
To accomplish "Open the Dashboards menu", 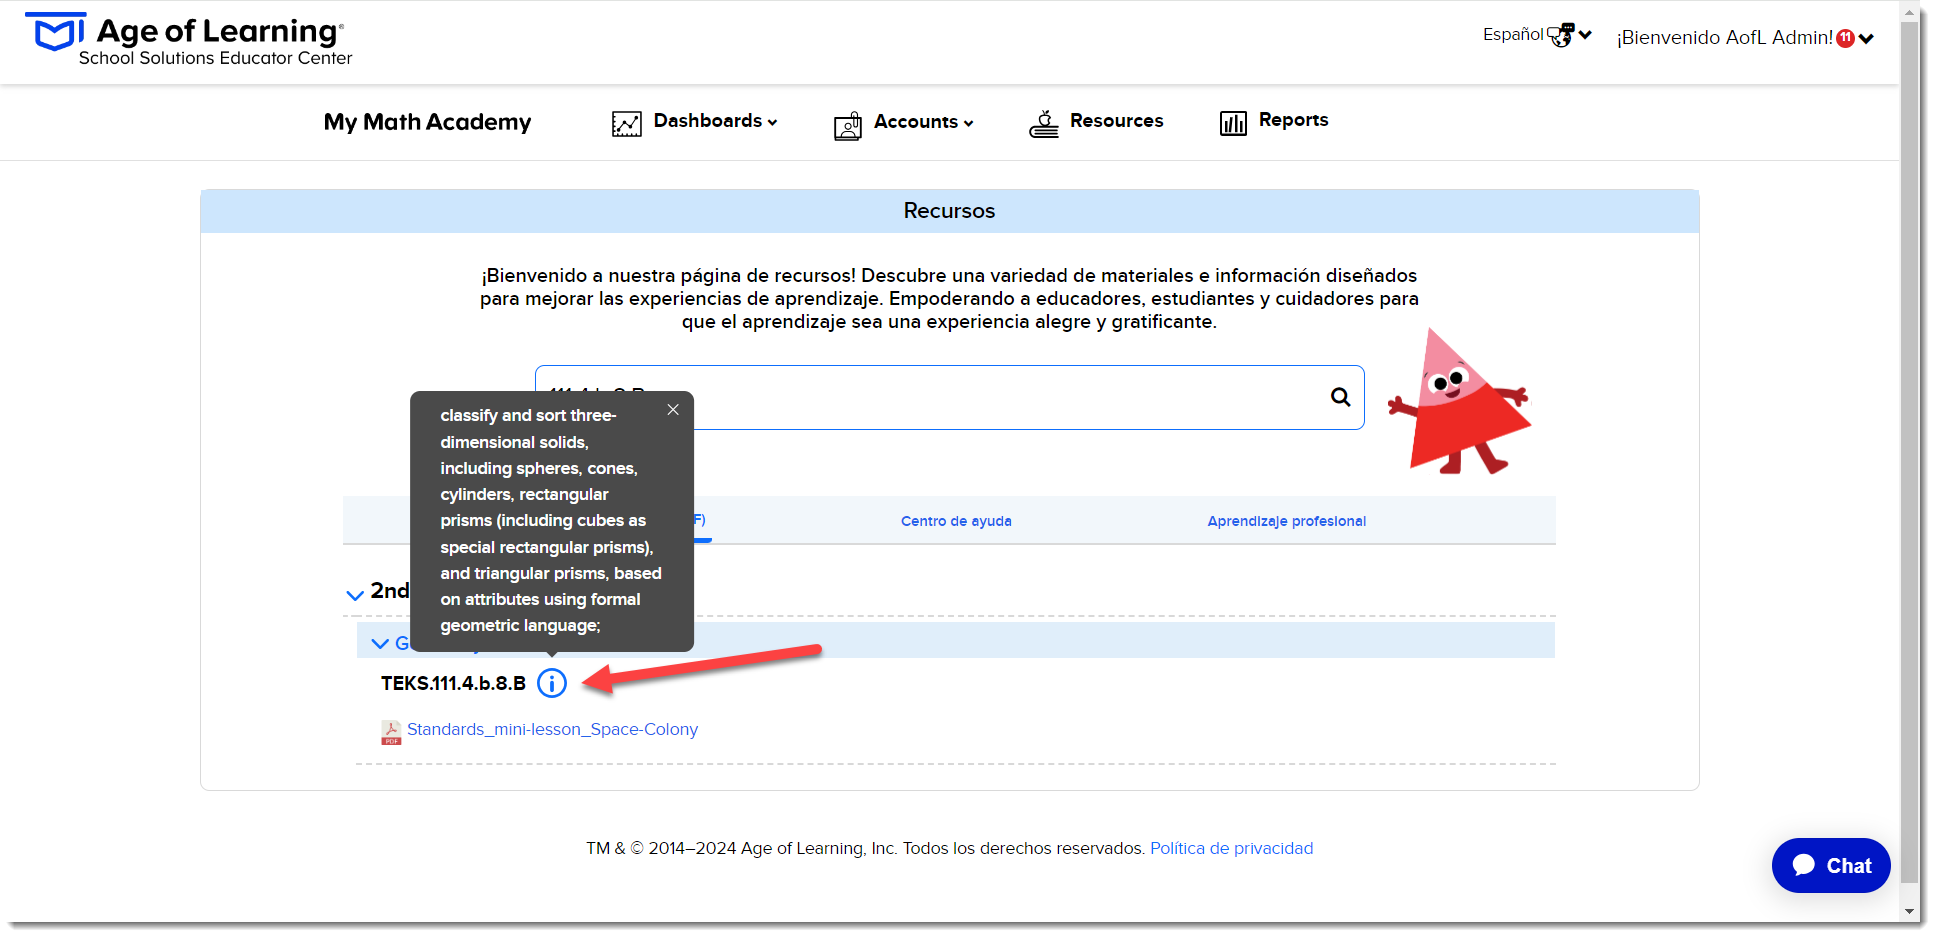I will [x=715, y=121].
